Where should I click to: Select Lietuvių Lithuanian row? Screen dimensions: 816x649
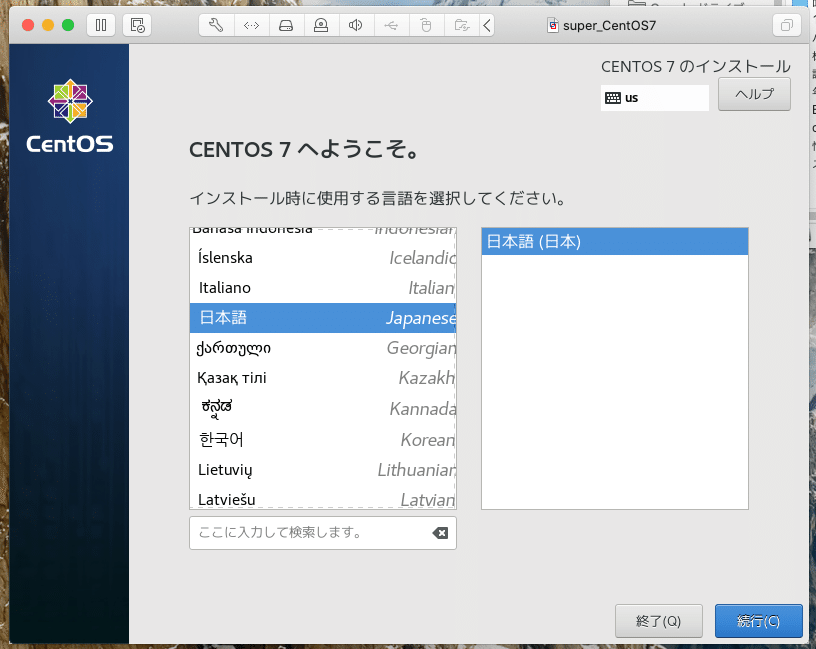[x=323, y=470]
